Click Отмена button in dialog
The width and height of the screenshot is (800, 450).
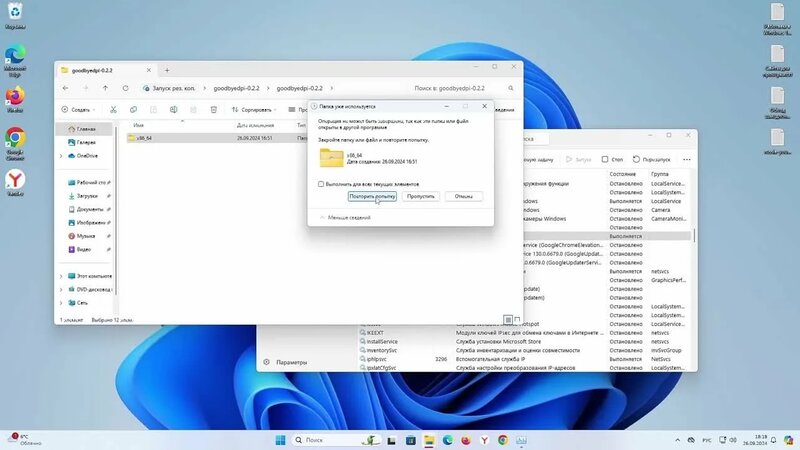(x=463, y=196)
